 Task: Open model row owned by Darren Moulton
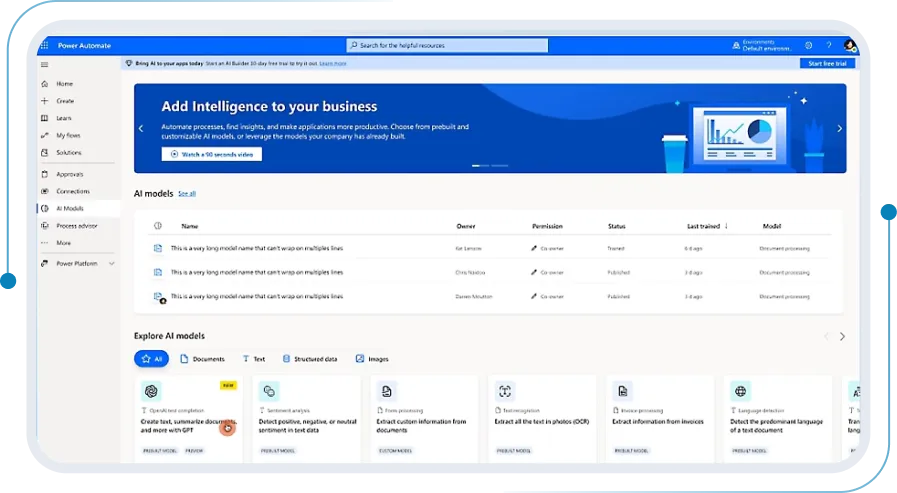488,296
